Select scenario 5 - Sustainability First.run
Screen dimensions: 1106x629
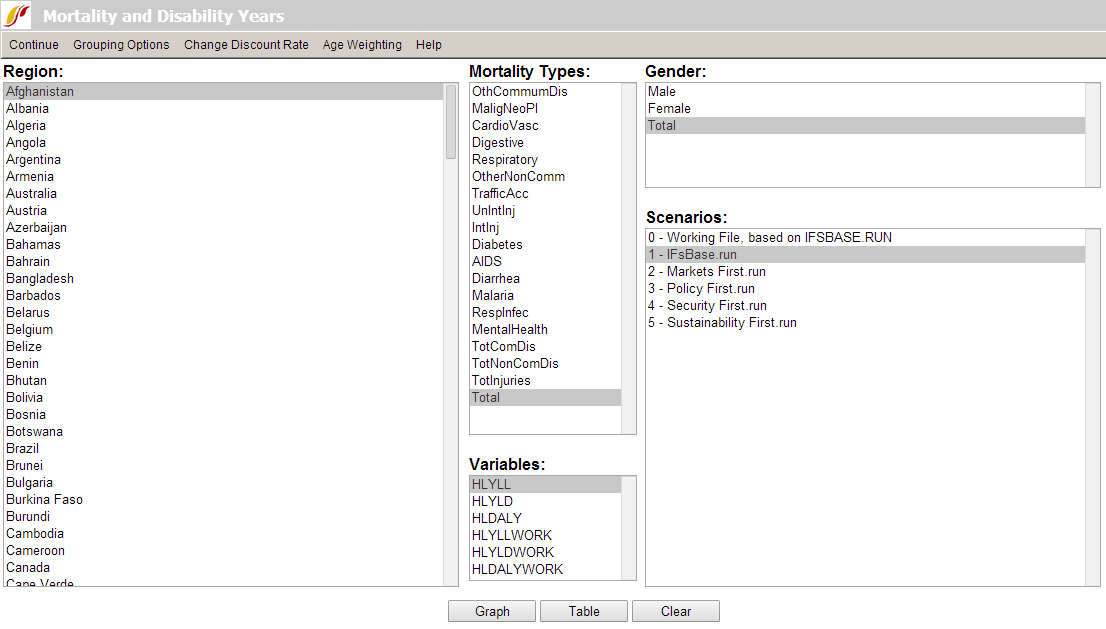[722, 323]
